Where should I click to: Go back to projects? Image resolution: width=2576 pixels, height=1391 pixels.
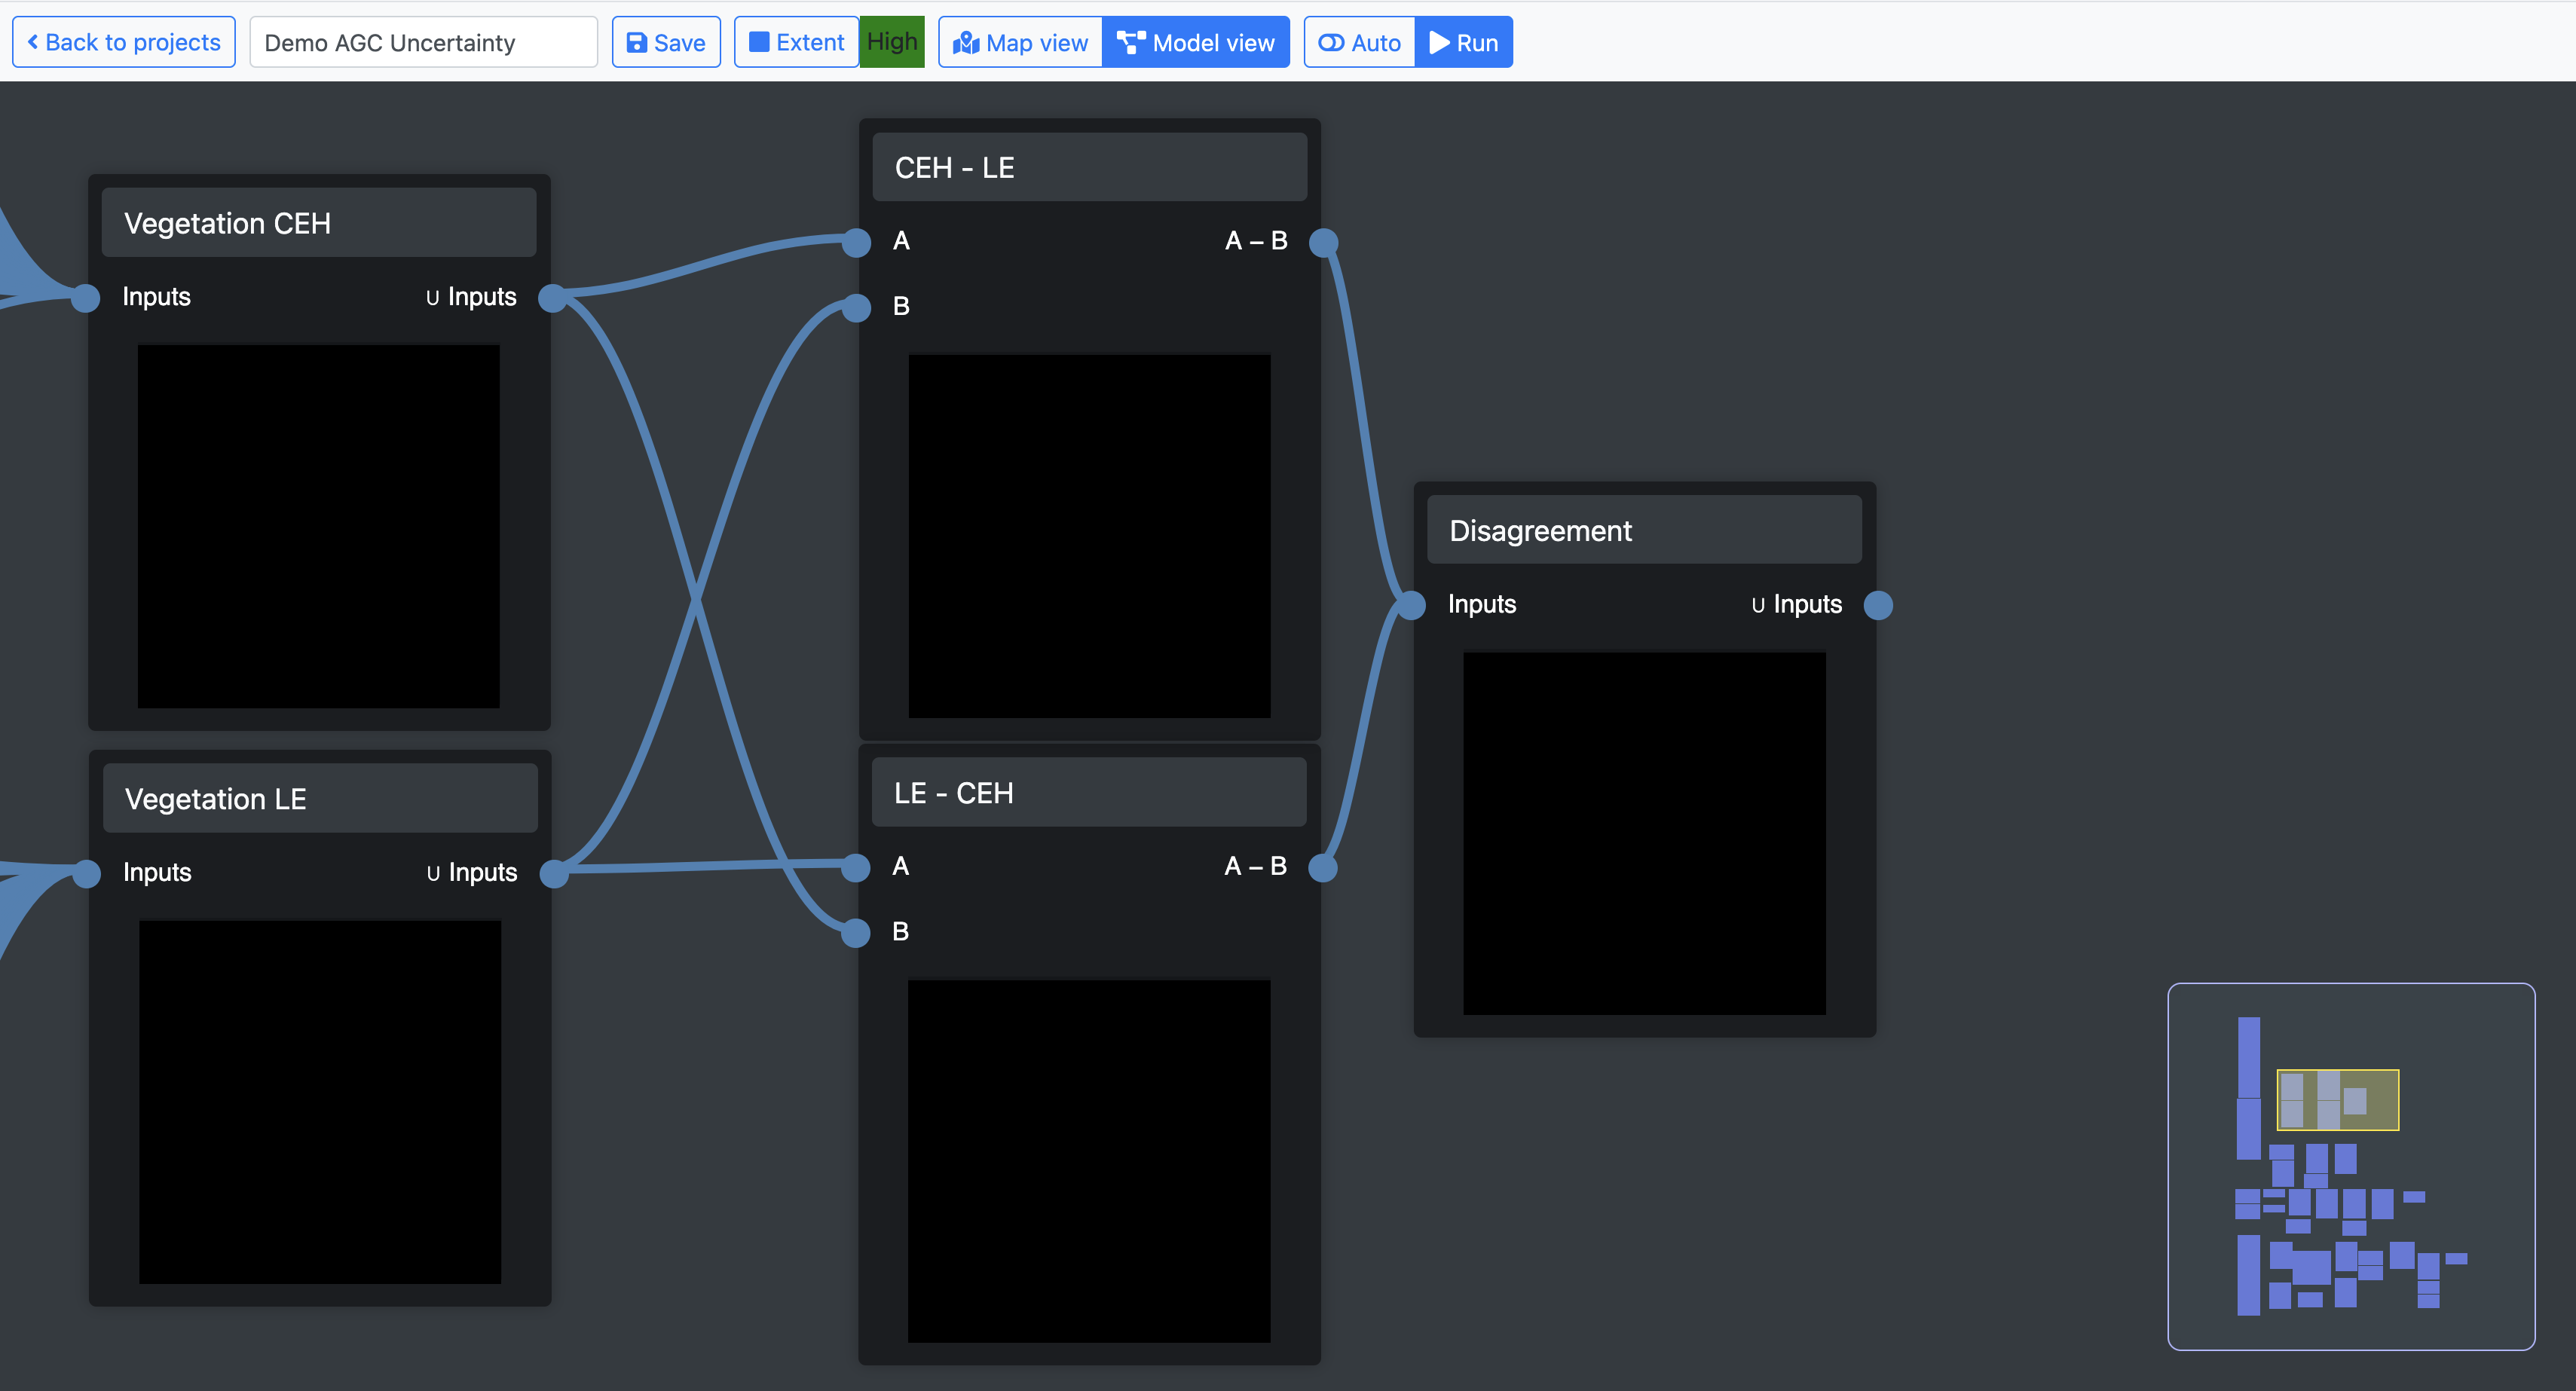[x=124, y=42]
